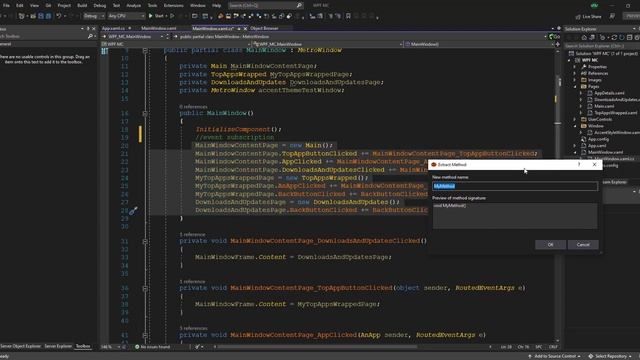Open WPF_MC.MainWindow type navigation dropdown
The width and height of the screenshot is (640, 360).
pos(327,44)
